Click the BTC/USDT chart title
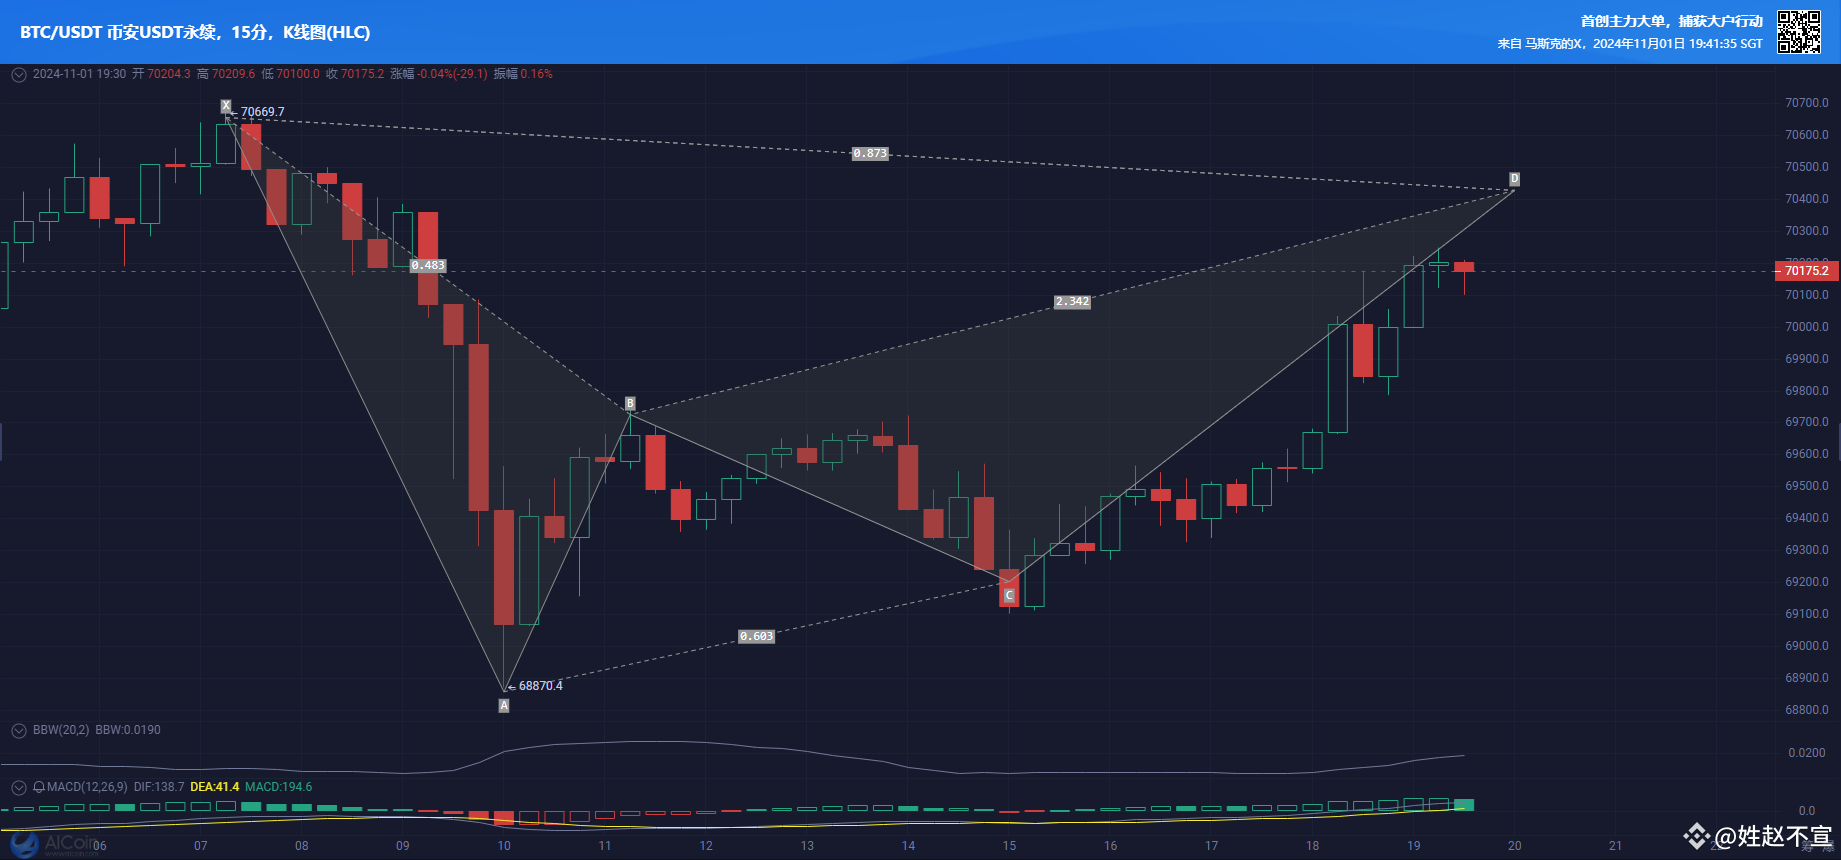This screenshot has height=860, width=1841. coord(195,32)
